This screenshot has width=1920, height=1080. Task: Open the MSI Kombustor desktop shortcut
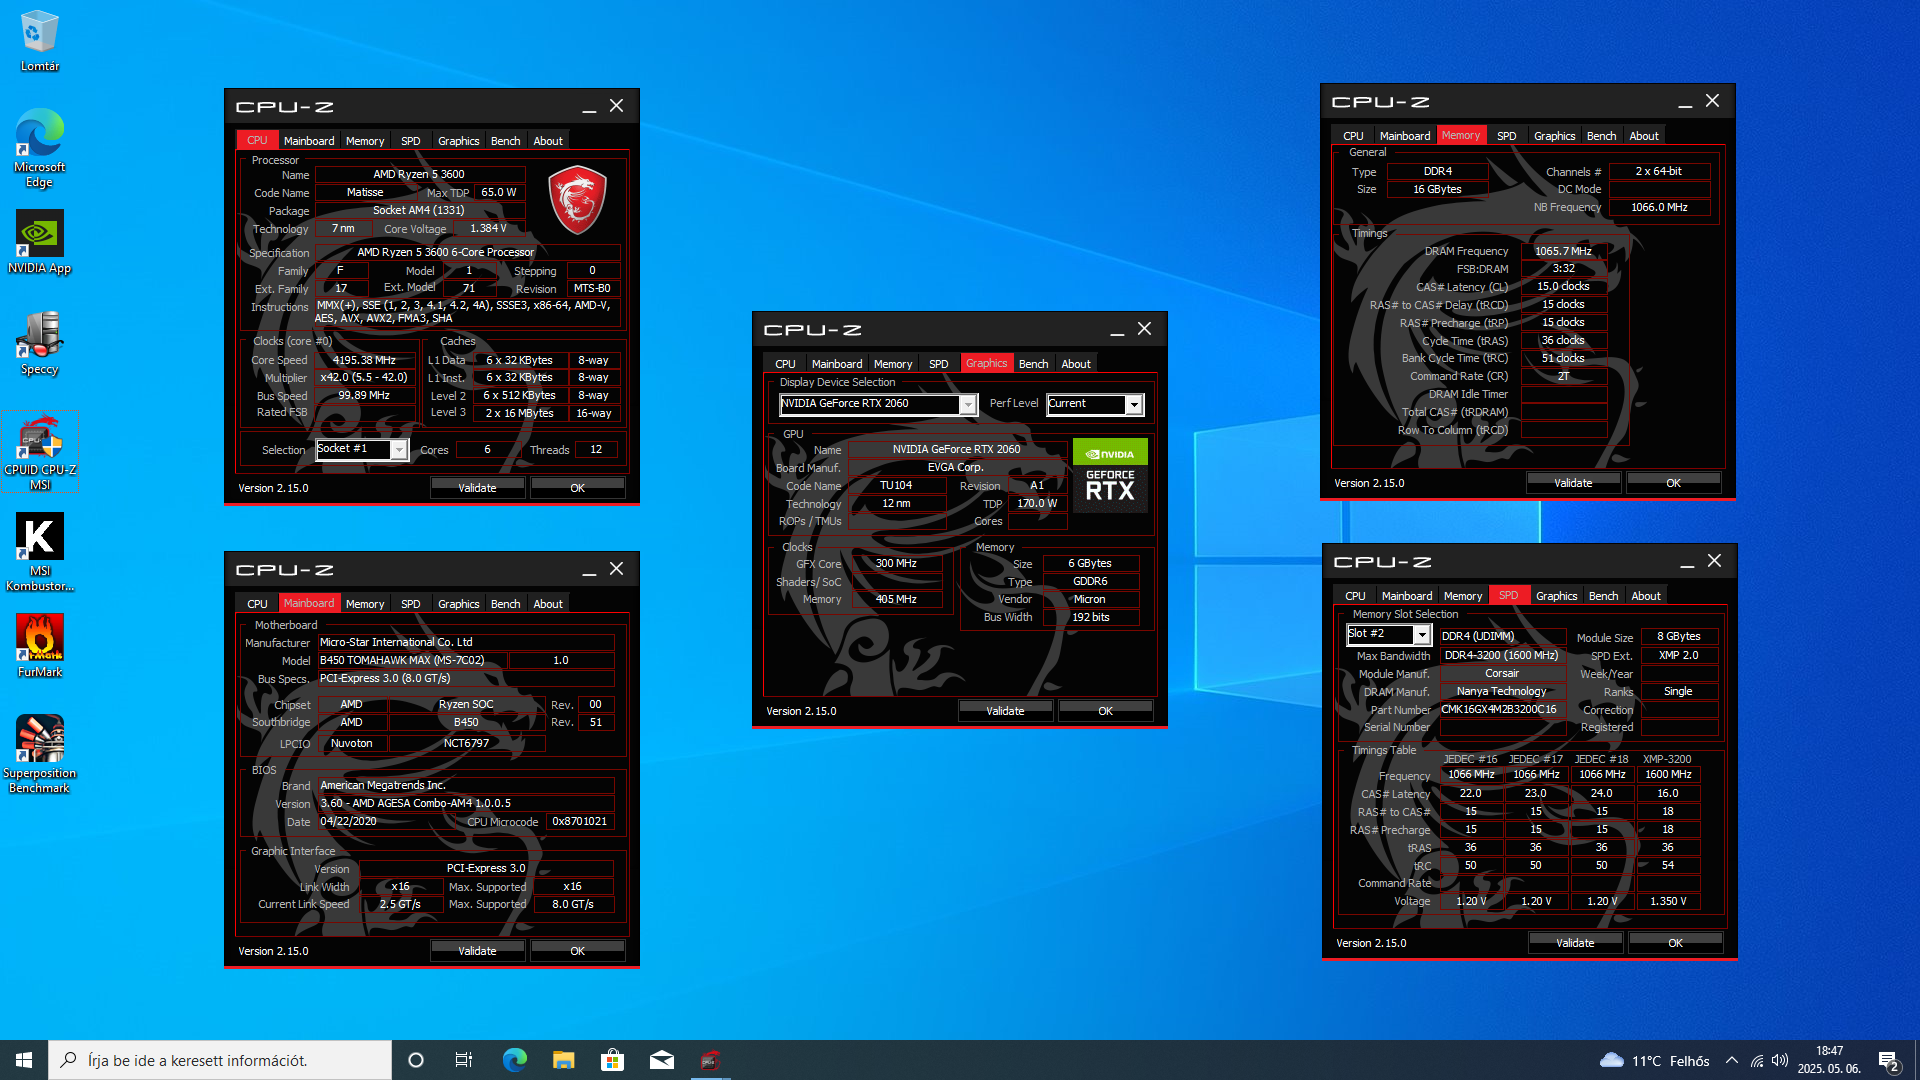[39, 552]
